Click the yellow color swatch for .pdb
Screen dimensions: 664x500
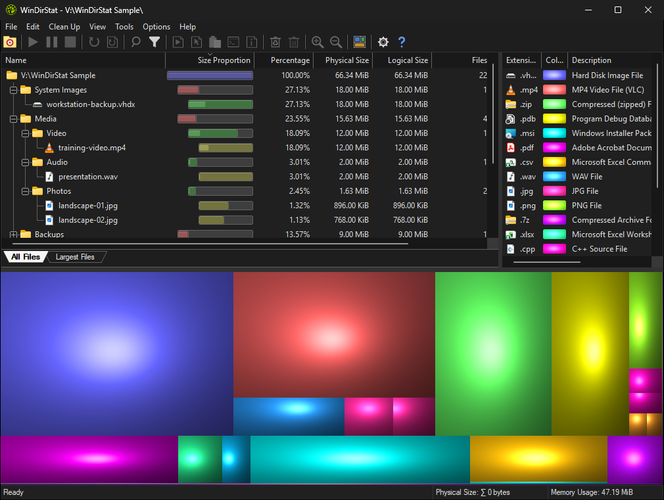coord(554,119)
